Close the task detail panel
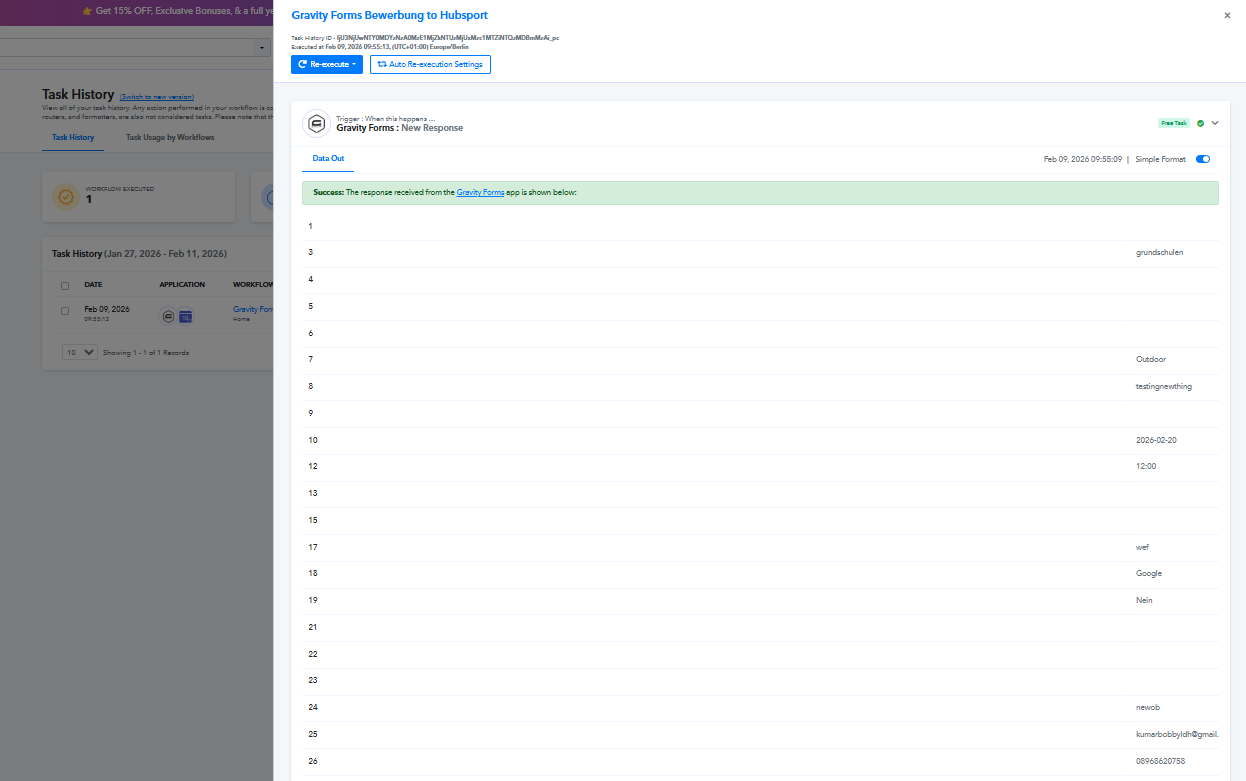The width and height of the screenshot is (1246, 781). 1227,16
